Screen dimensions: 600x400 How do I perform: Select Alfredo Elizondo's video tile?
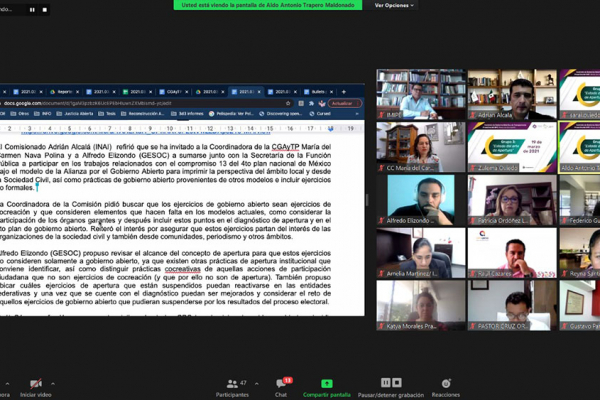pos(421,200)
